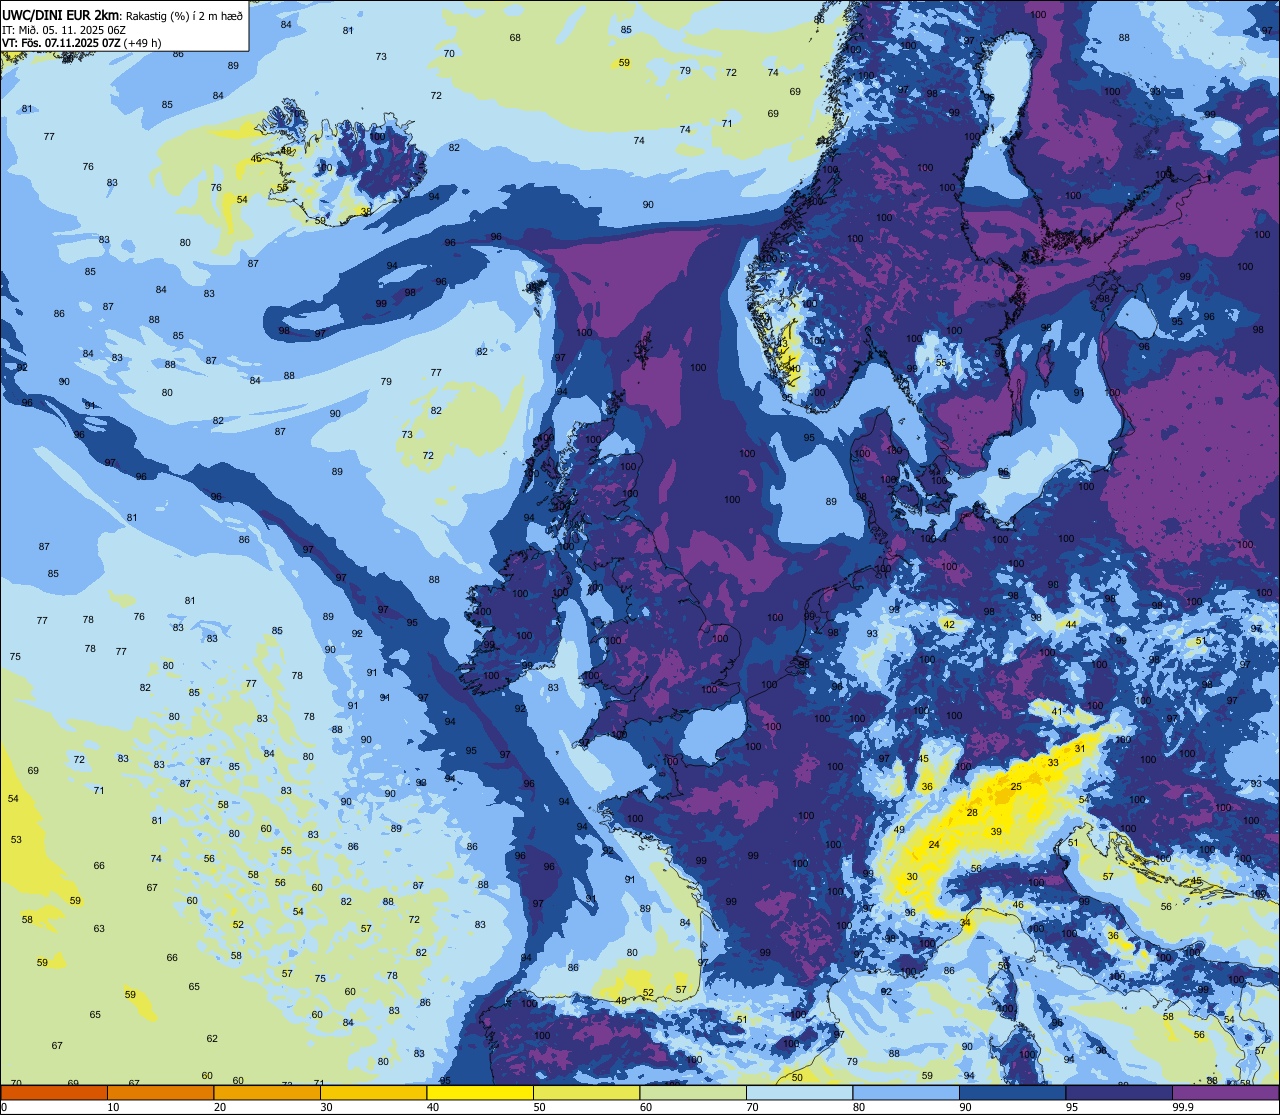This screenshot has height=1115, width=1280.
Task: Click the humidity value 28 on the map
Action: pos(972,813)
